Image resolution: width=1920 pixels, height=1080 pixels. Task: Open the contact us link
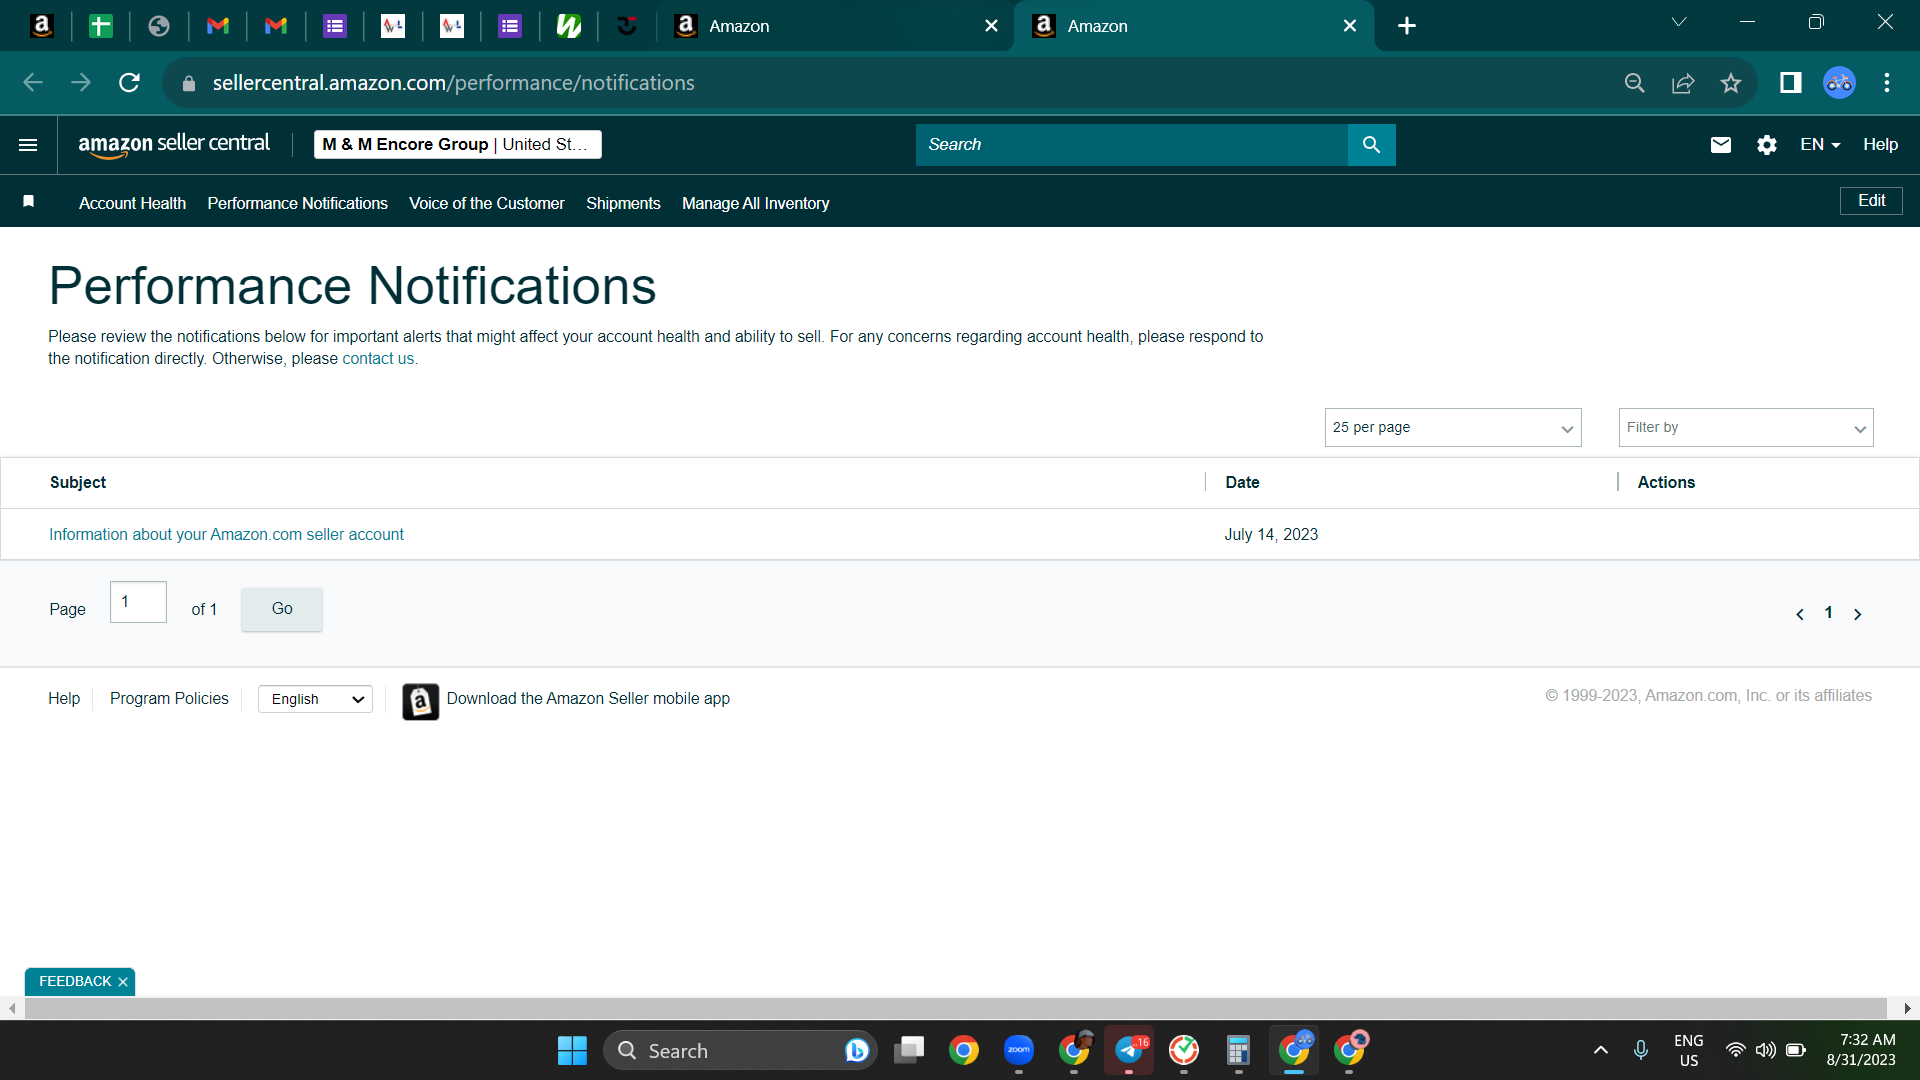click(x=378, y=359)
